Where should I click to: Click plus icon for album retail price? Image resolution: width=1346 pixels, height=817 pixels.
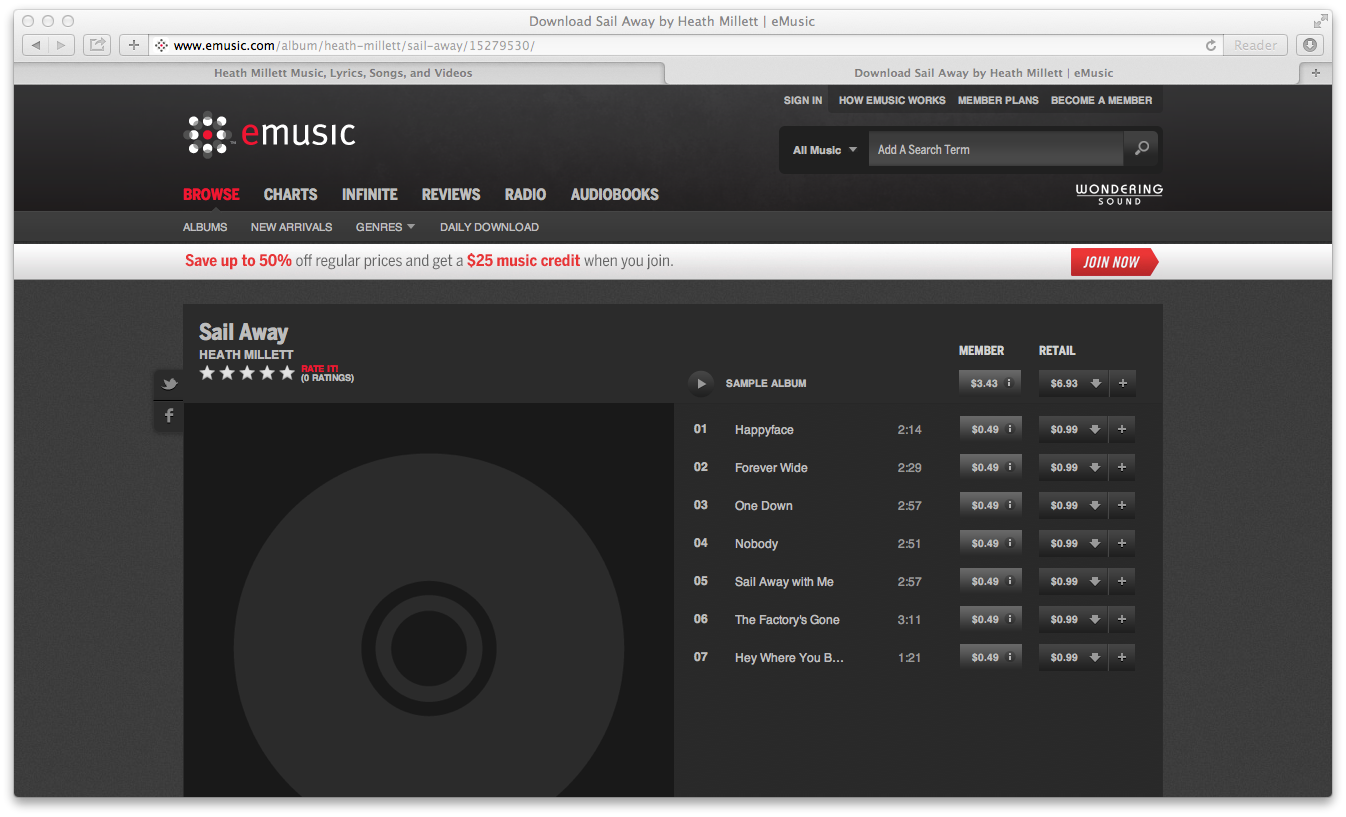tap(1122, 383)
